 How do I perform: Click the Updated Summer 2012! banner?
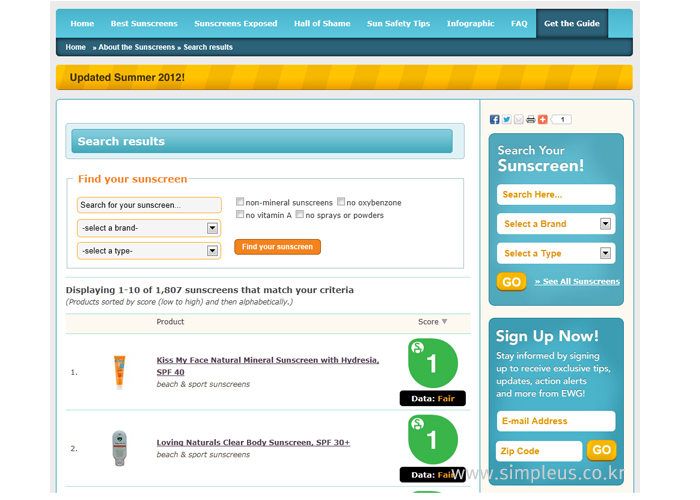point(344,77)
